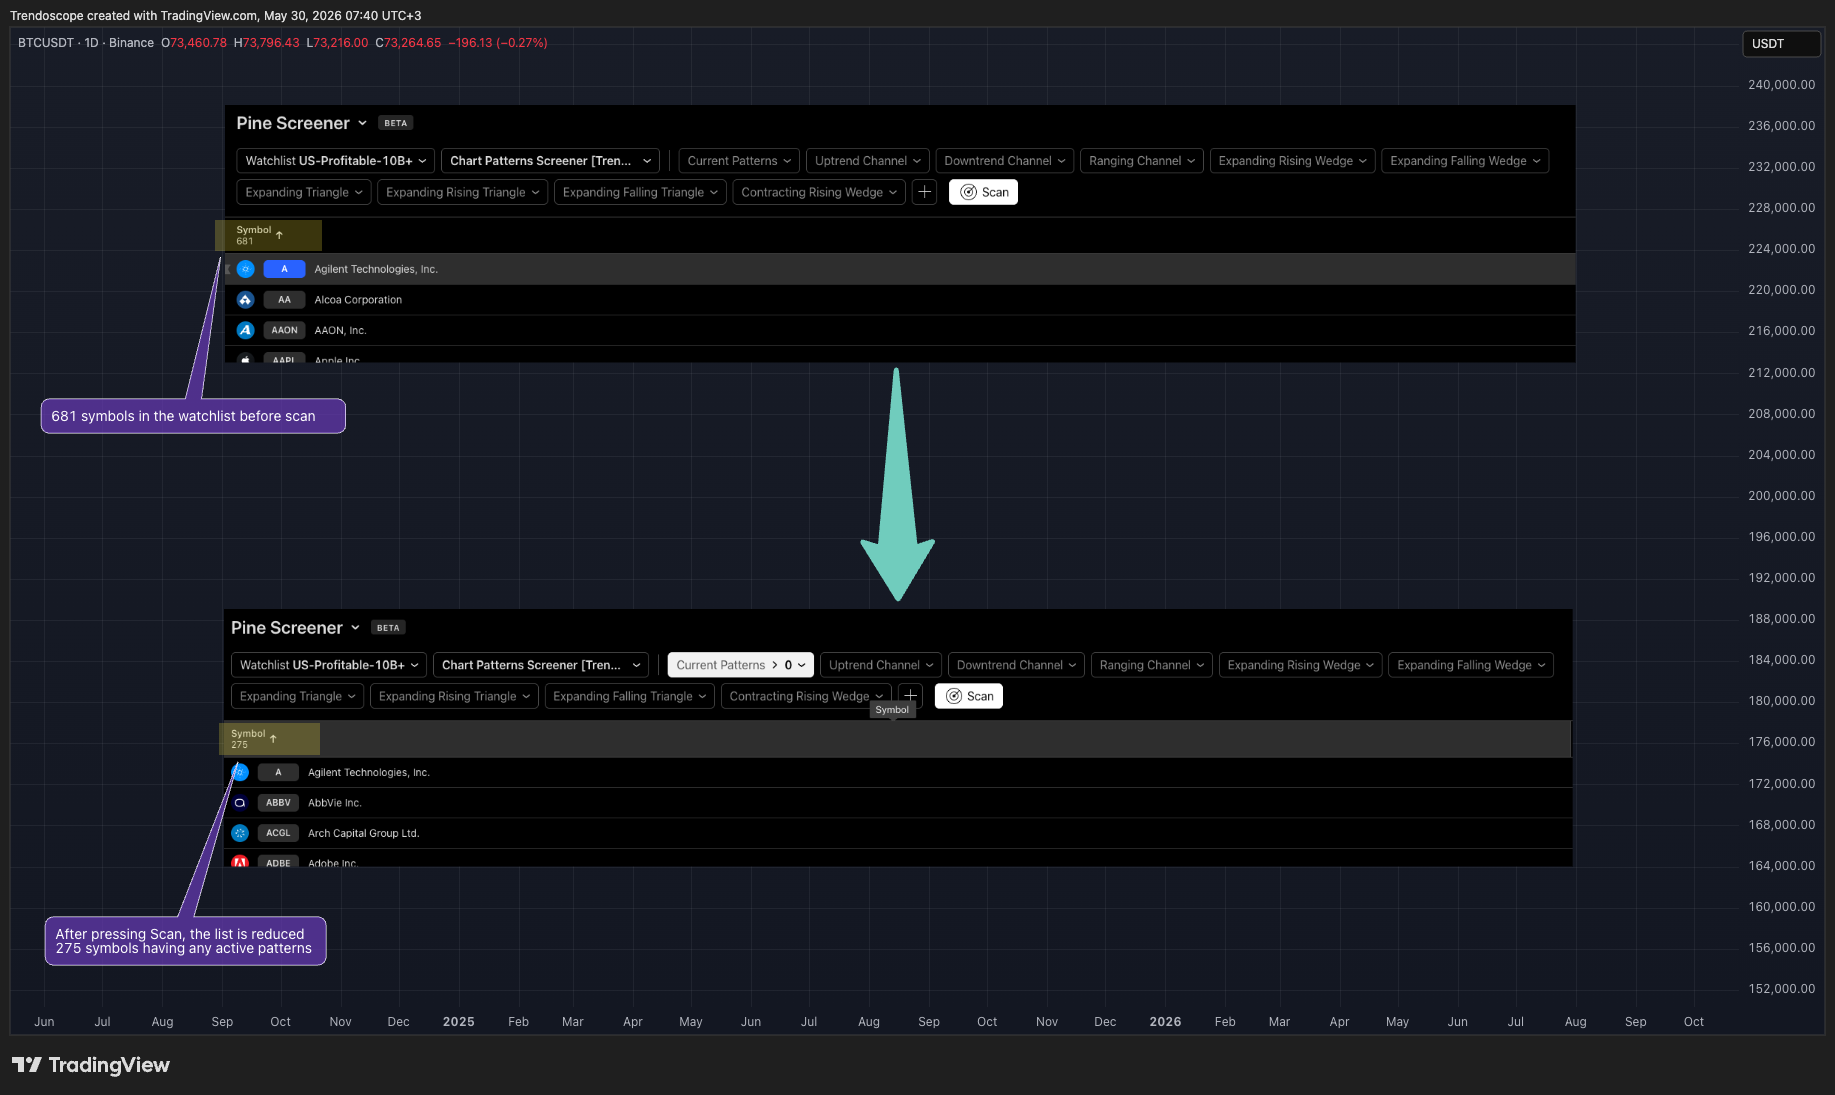This screenshot has height=1095, width=1835.
Task: Click the BETA badge in upper screener
Action: [396, 123]
